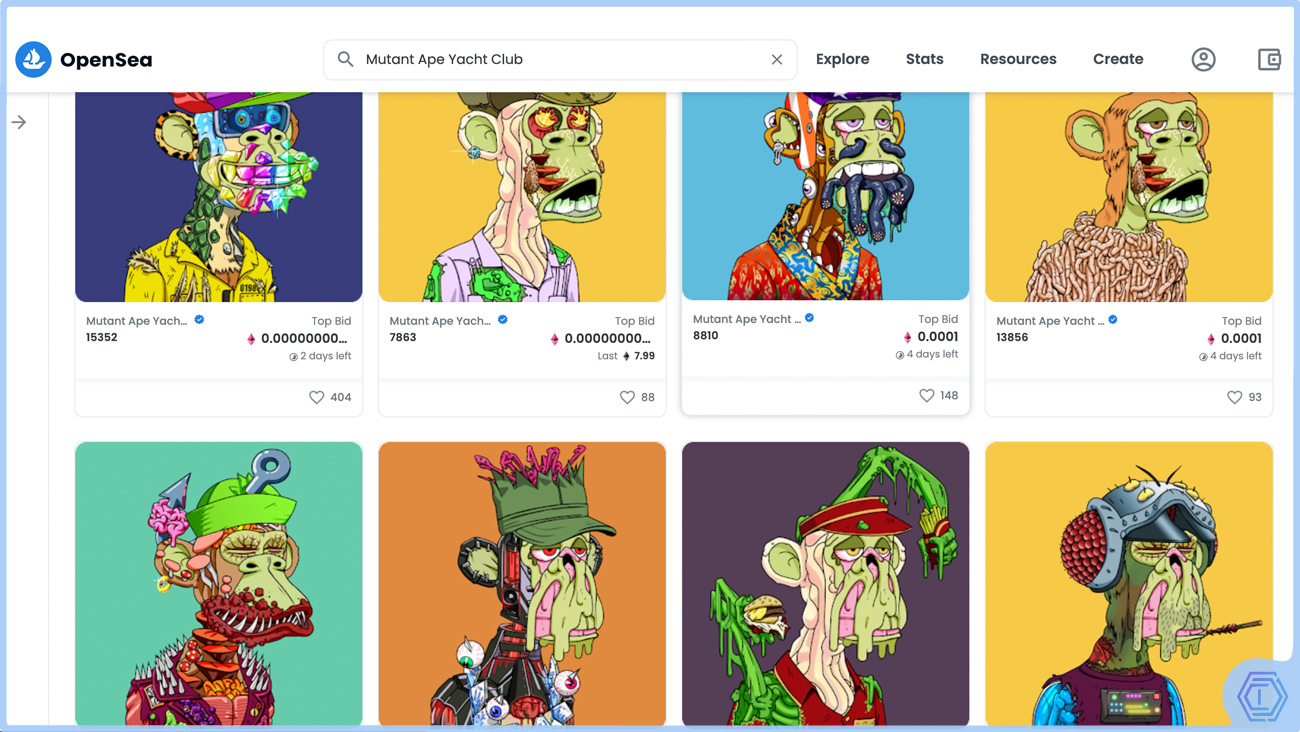
Task: Open the account profile icon
Action: pos(1203,60)
